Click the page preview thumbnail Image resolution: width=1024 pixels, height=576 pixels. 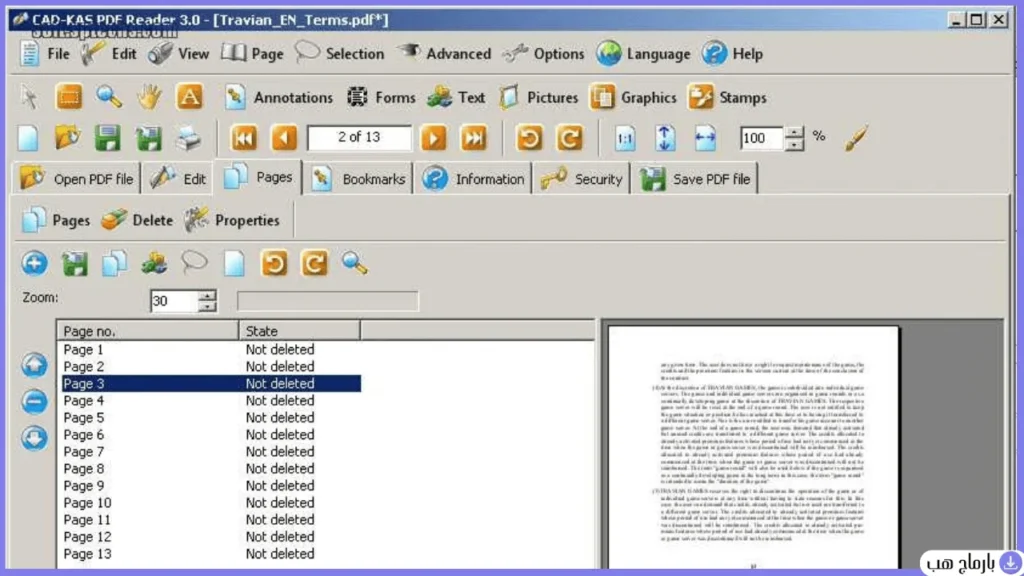click(x=754, y=447)
